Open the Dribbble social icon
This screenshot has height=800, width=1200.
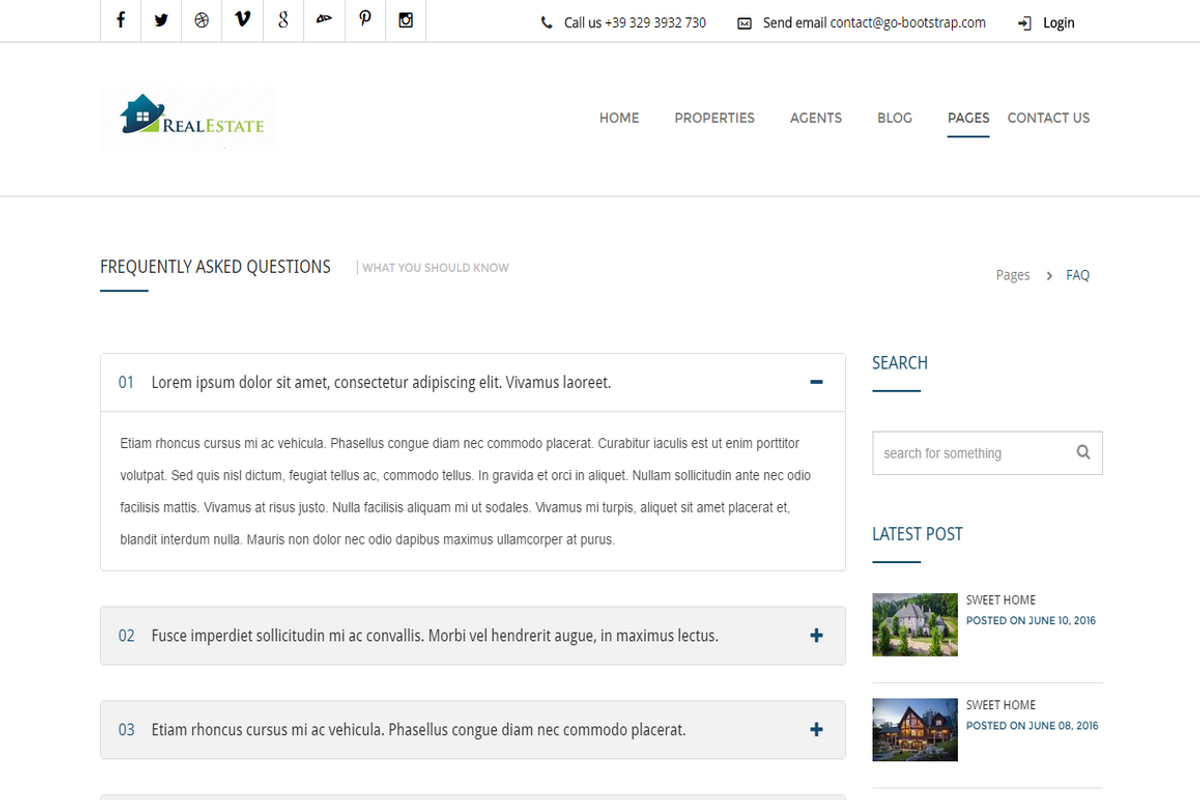(202, 20)
